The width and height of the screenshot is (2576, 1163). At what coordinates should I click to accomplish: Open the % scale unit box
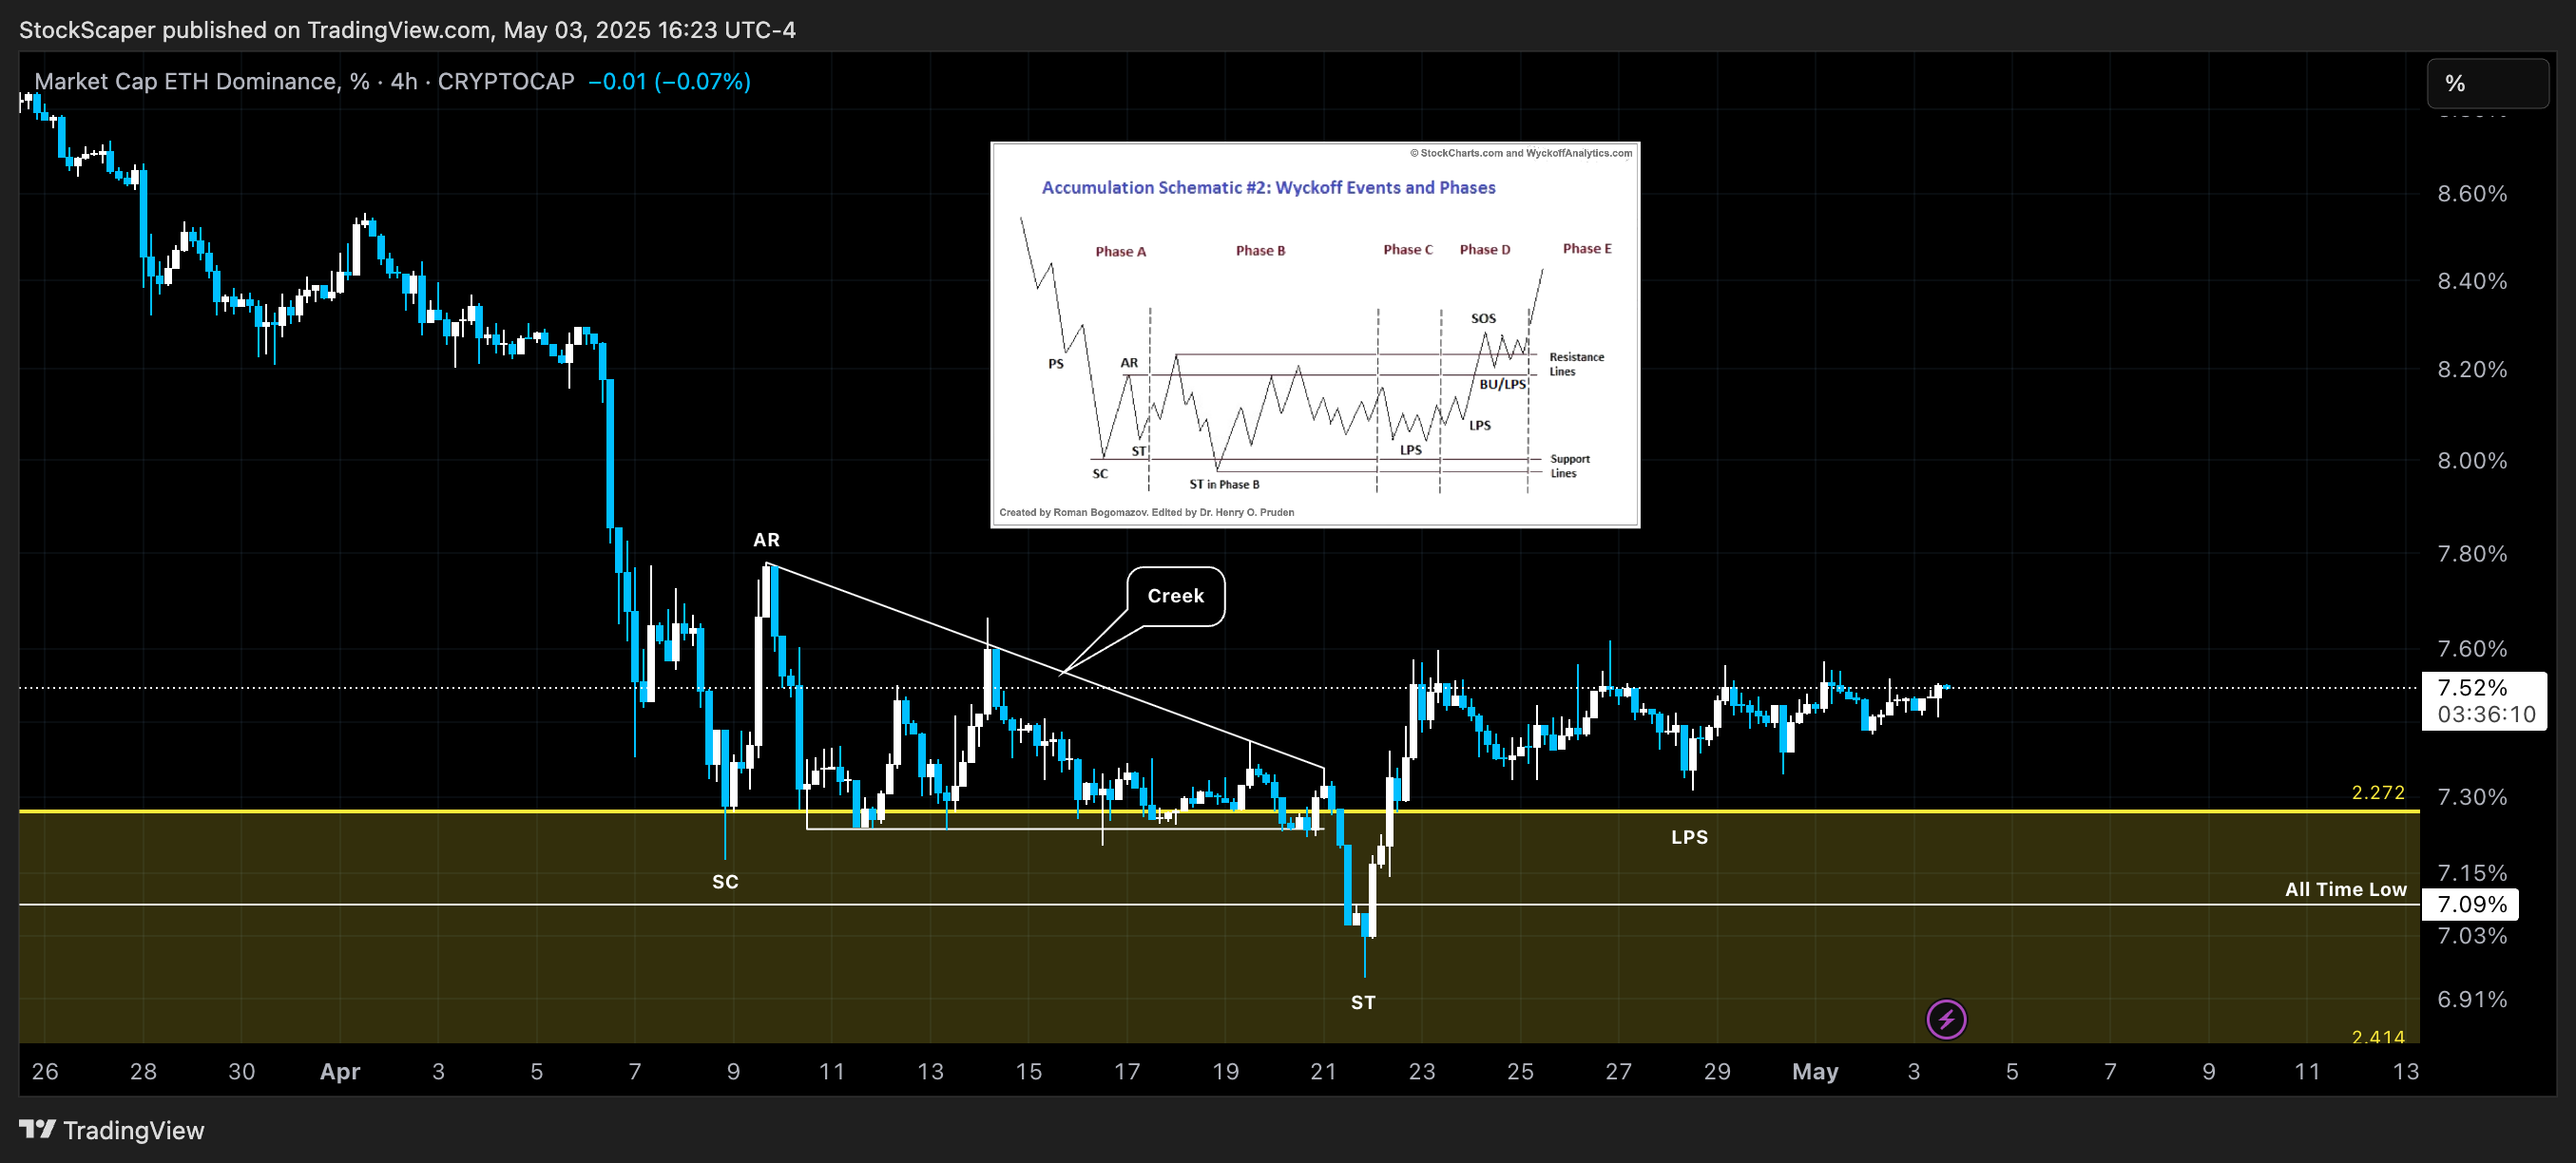pos(2487,83)
